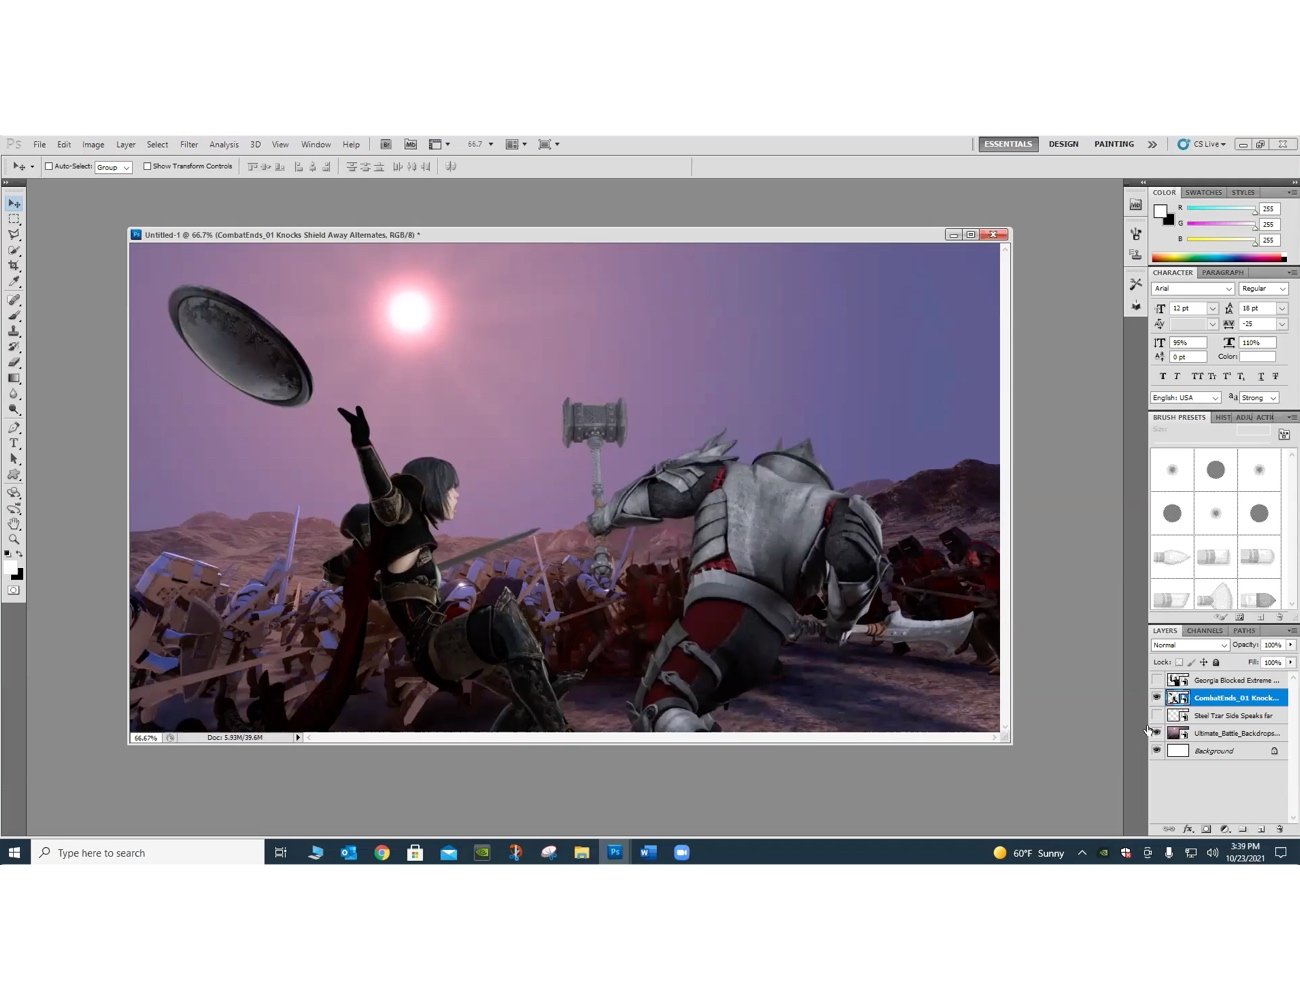Select the Move tool
1300x1000 pixels.
point(14,203)
